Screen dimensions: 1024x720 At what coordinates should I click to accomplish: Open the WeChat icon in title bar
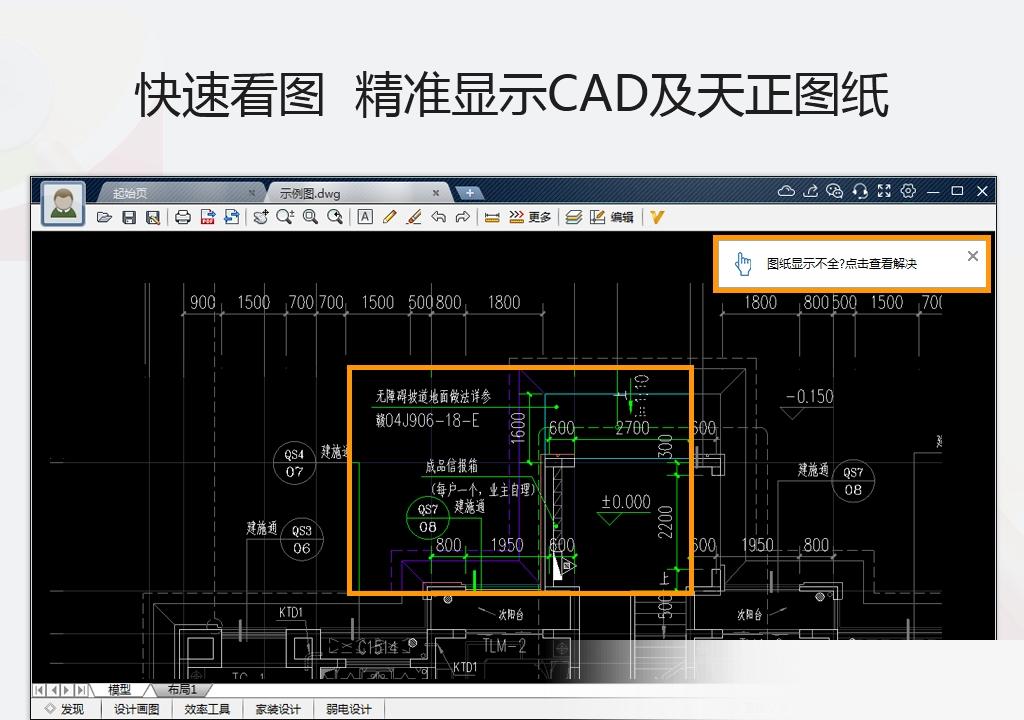point(835,191)
